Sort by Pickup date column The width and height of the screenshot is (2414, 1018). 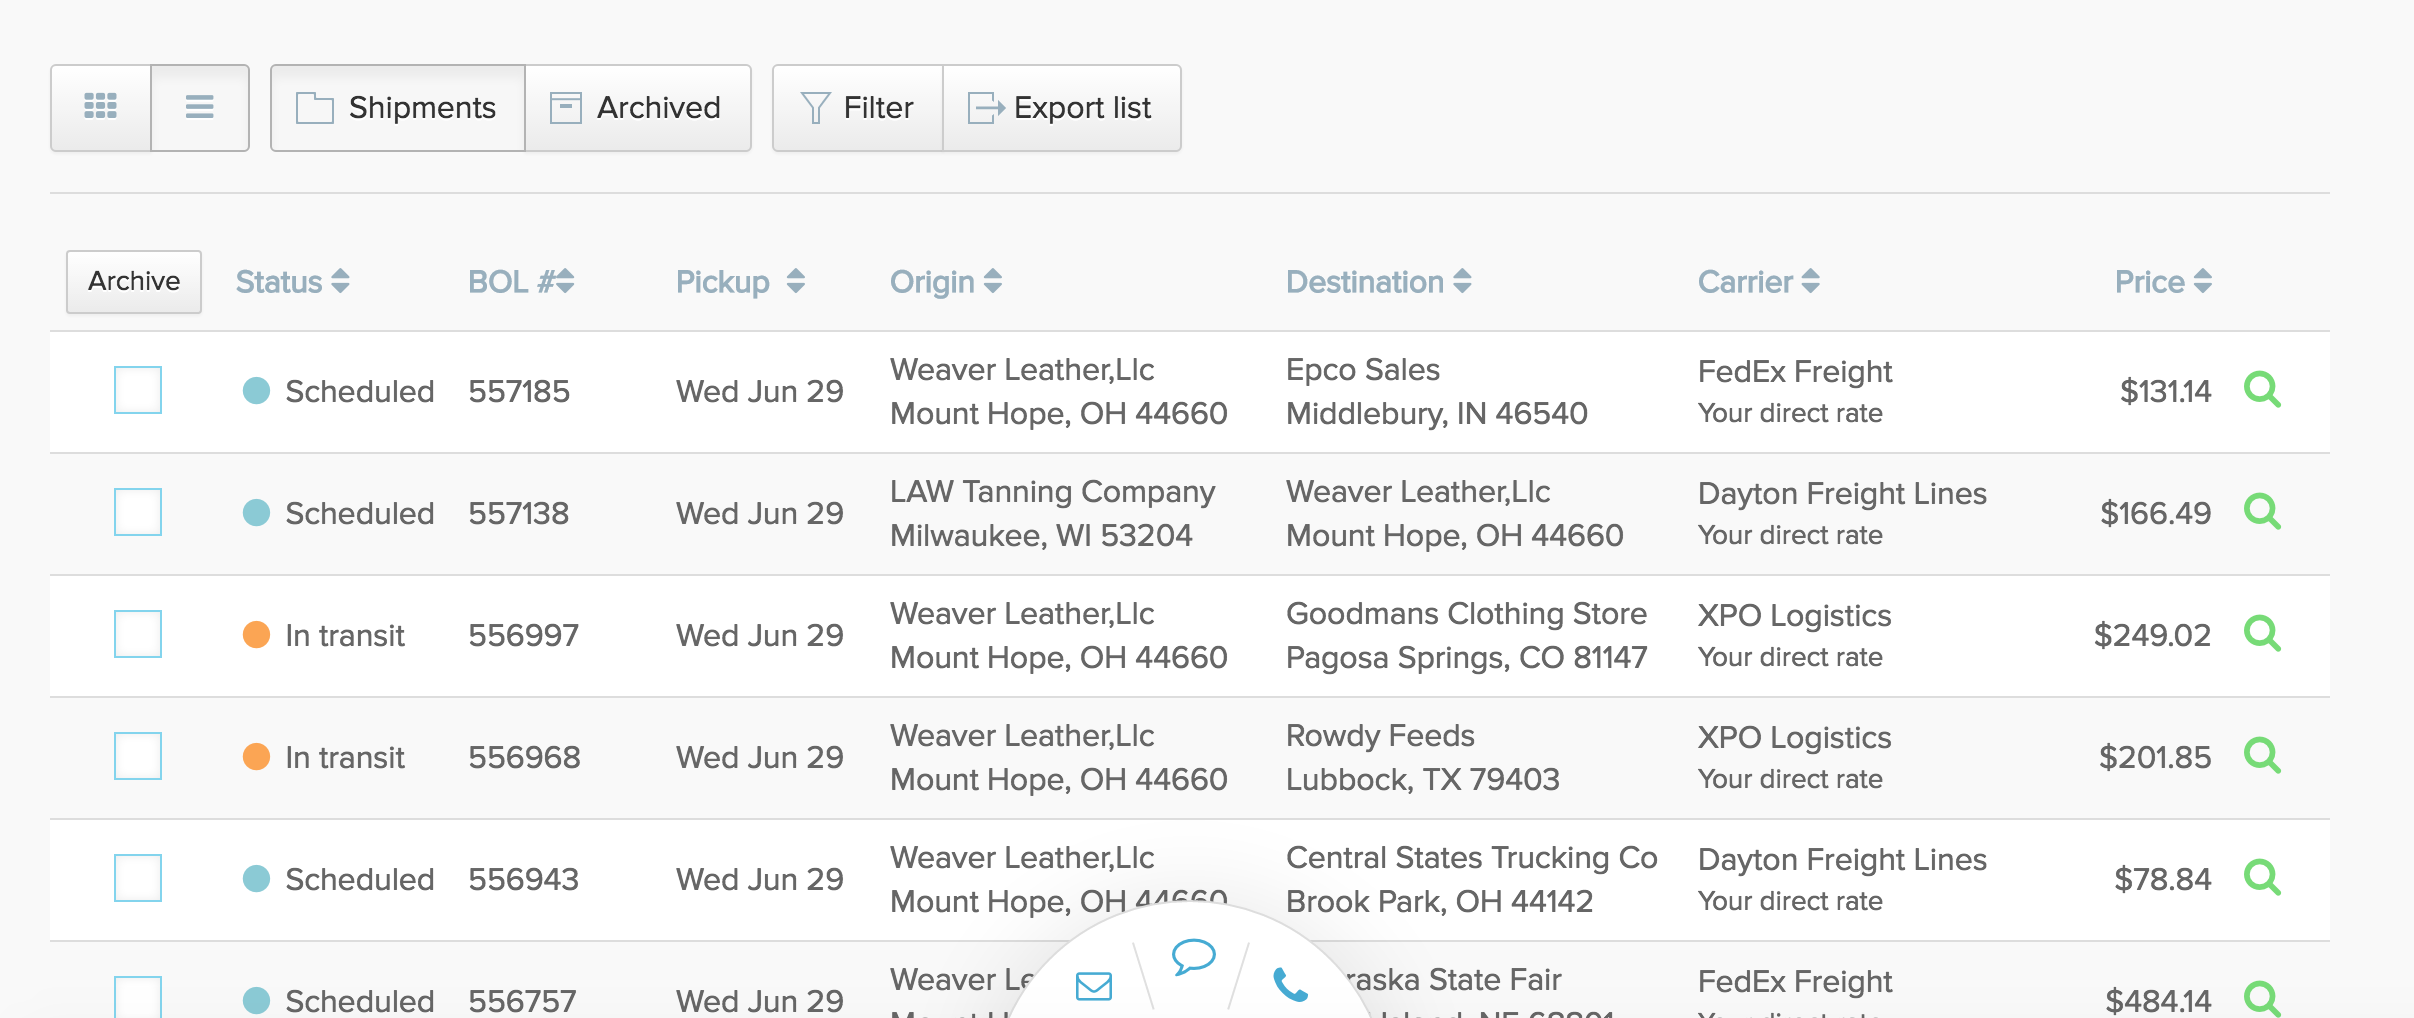(x=740, y=282)
